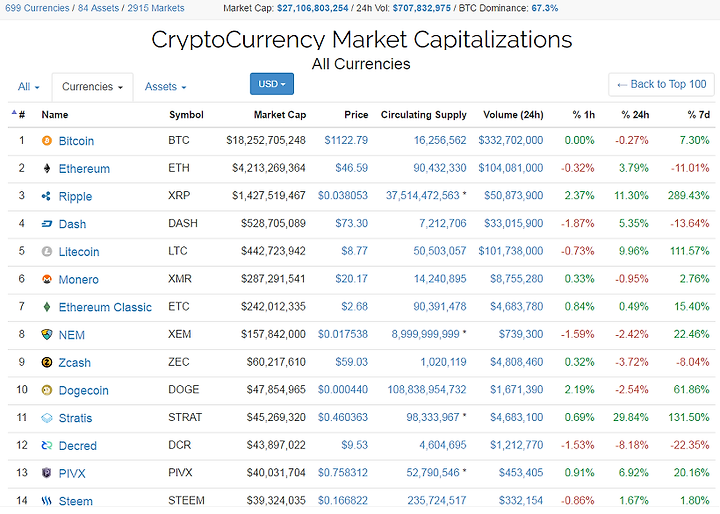Click Ripple 7d change 289.43%
Viewport: 720px width, 514px height.
click(x=688, y=195)
